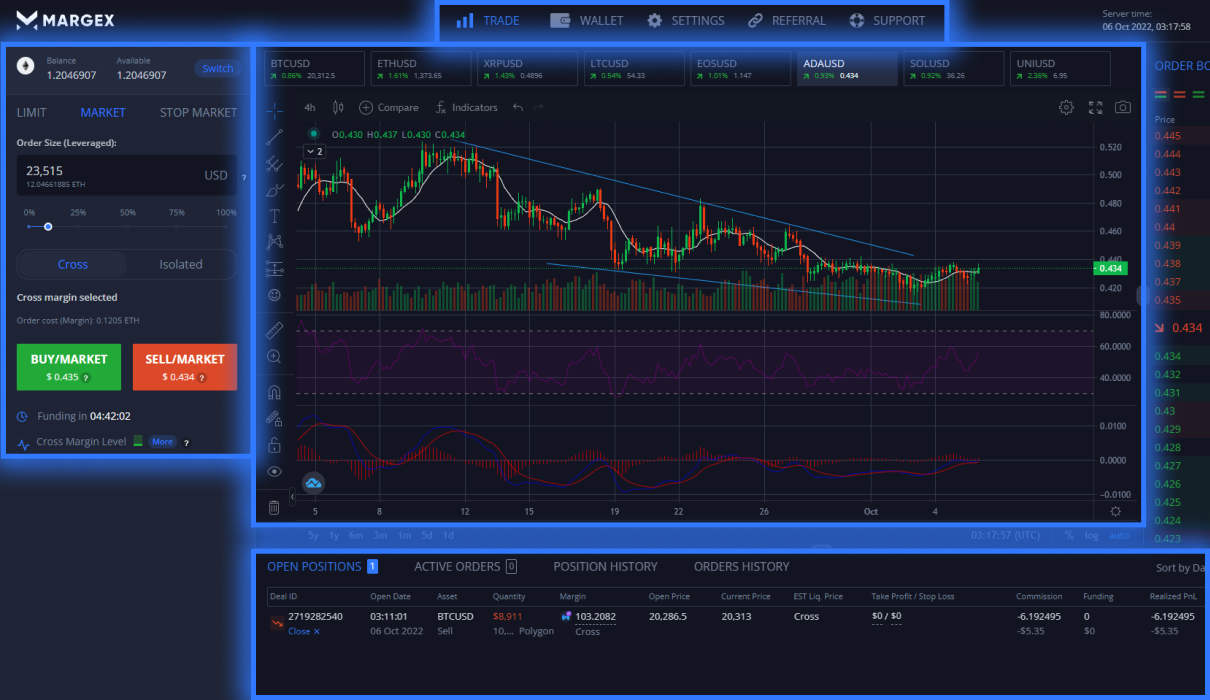Viewport: 1210px width, 700px height.
Task: Click the Ethereum wallet coin icon
Action: tap(25, 67)
